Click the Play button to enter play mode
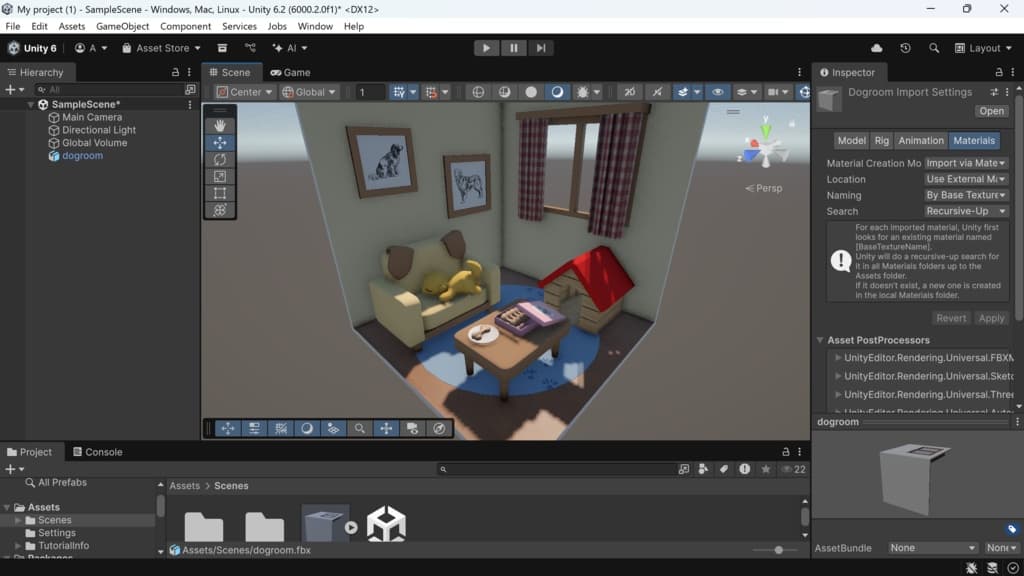Image resolution: width=1024 pixels, height=576 pixels. coord(486,48)
